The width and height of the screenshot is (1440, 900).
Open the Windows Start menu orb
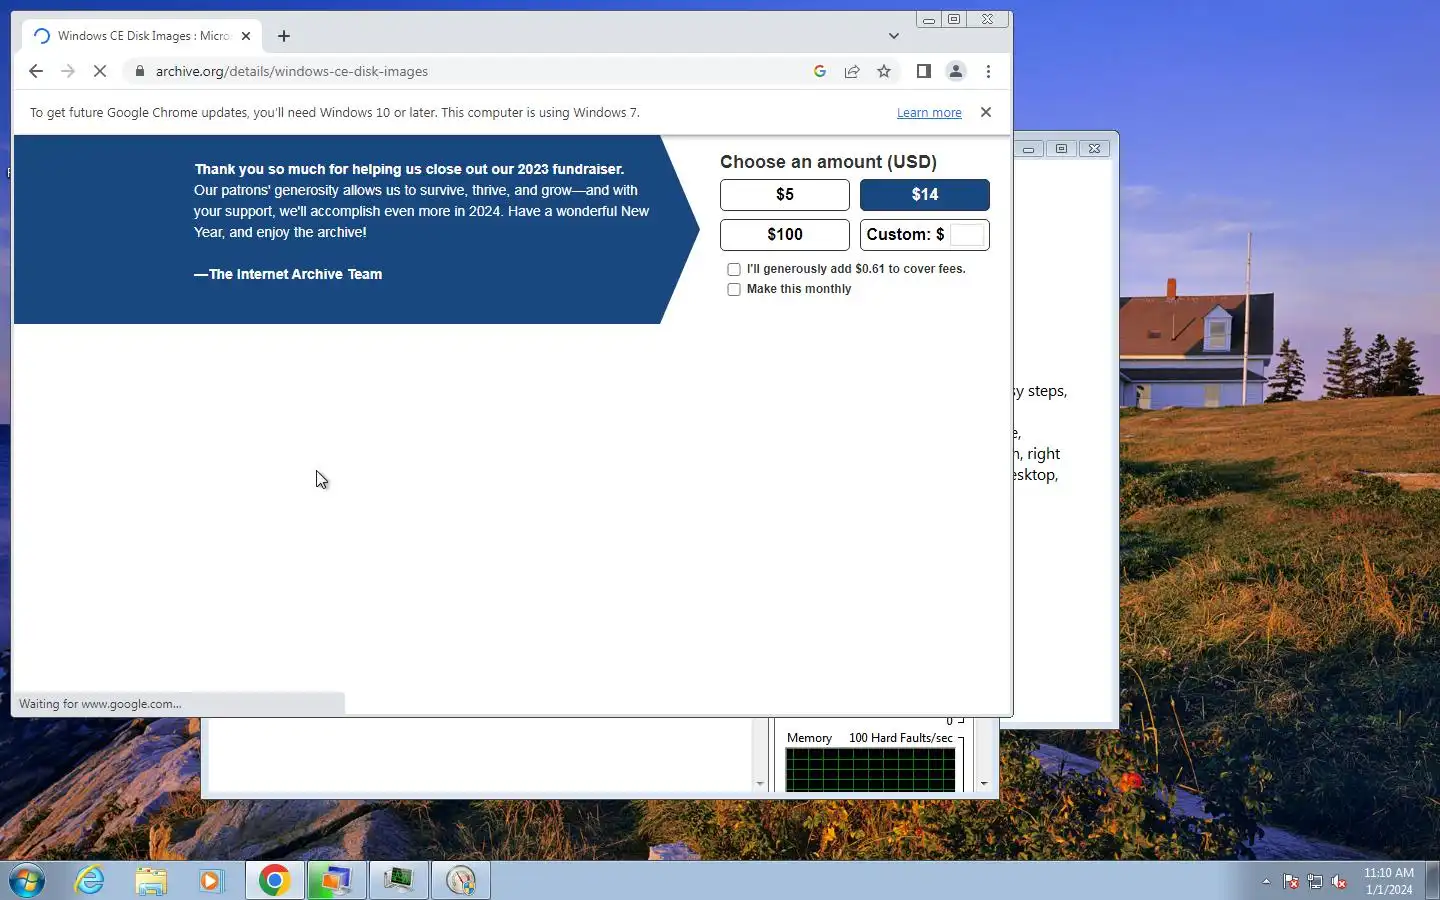[27, 881]
